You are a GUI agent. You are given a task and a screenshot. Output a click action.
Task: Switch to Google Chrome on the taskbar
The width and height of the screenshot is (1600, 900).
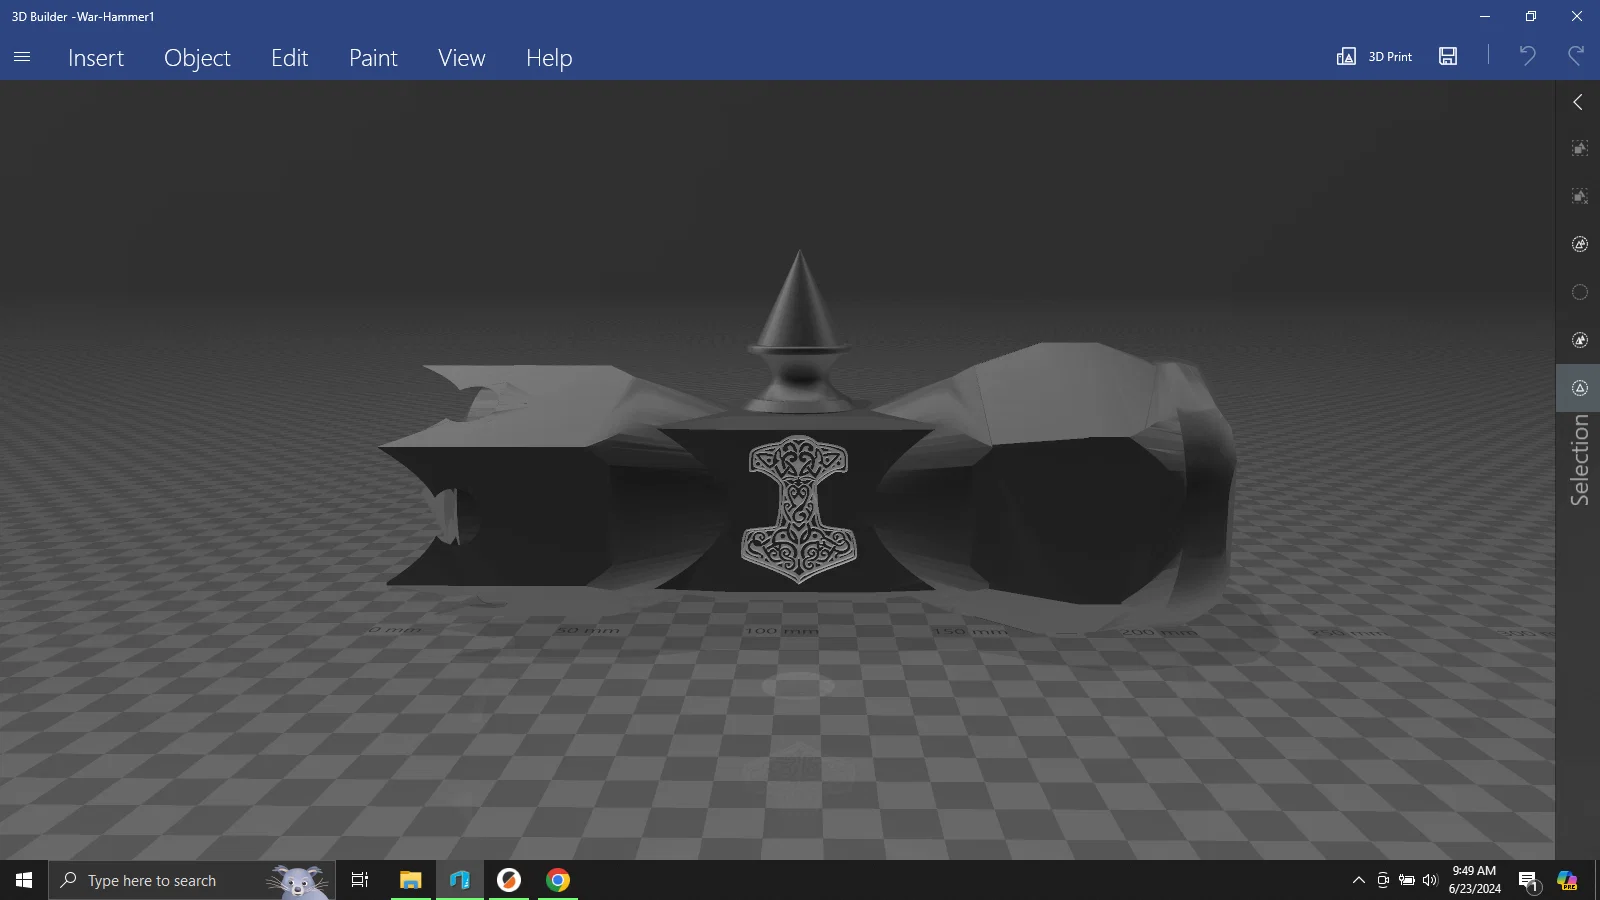click(x=558, y=880)
